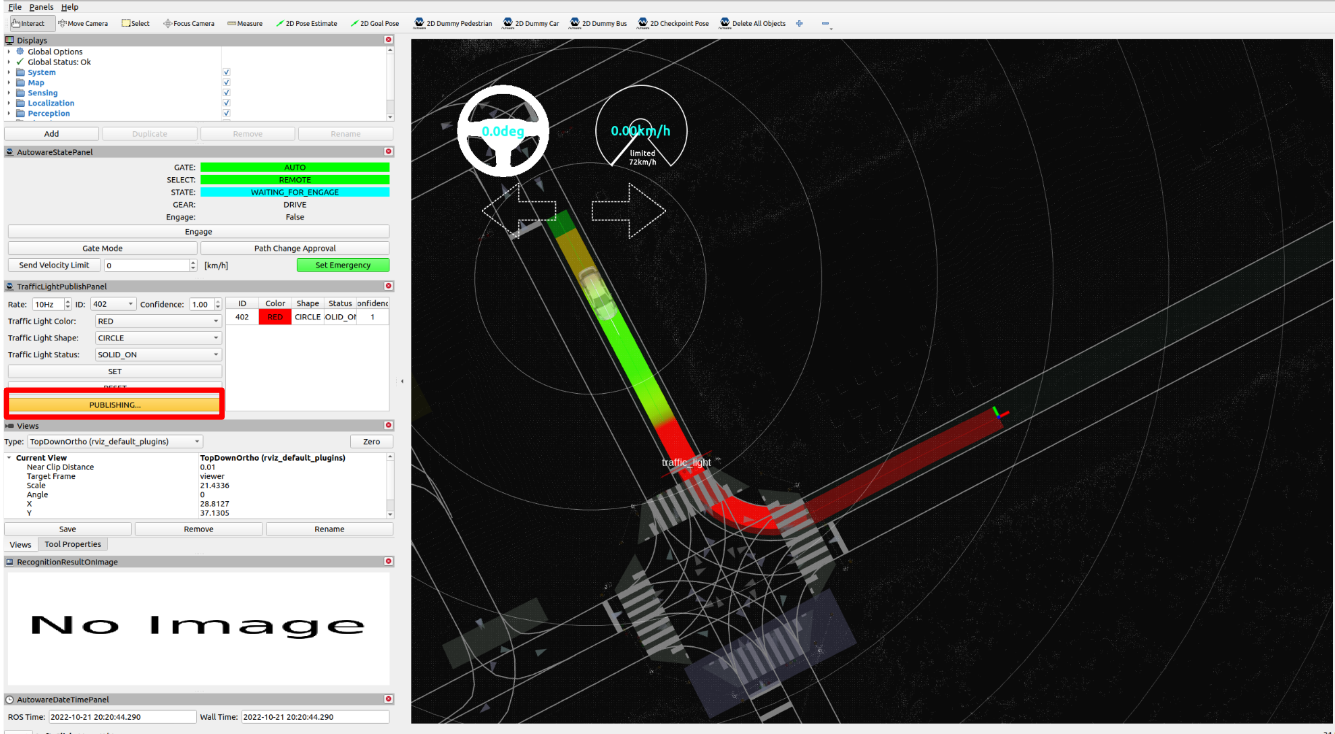Click the Set Emergency button

pyautogui.click(x=343, y=265)
